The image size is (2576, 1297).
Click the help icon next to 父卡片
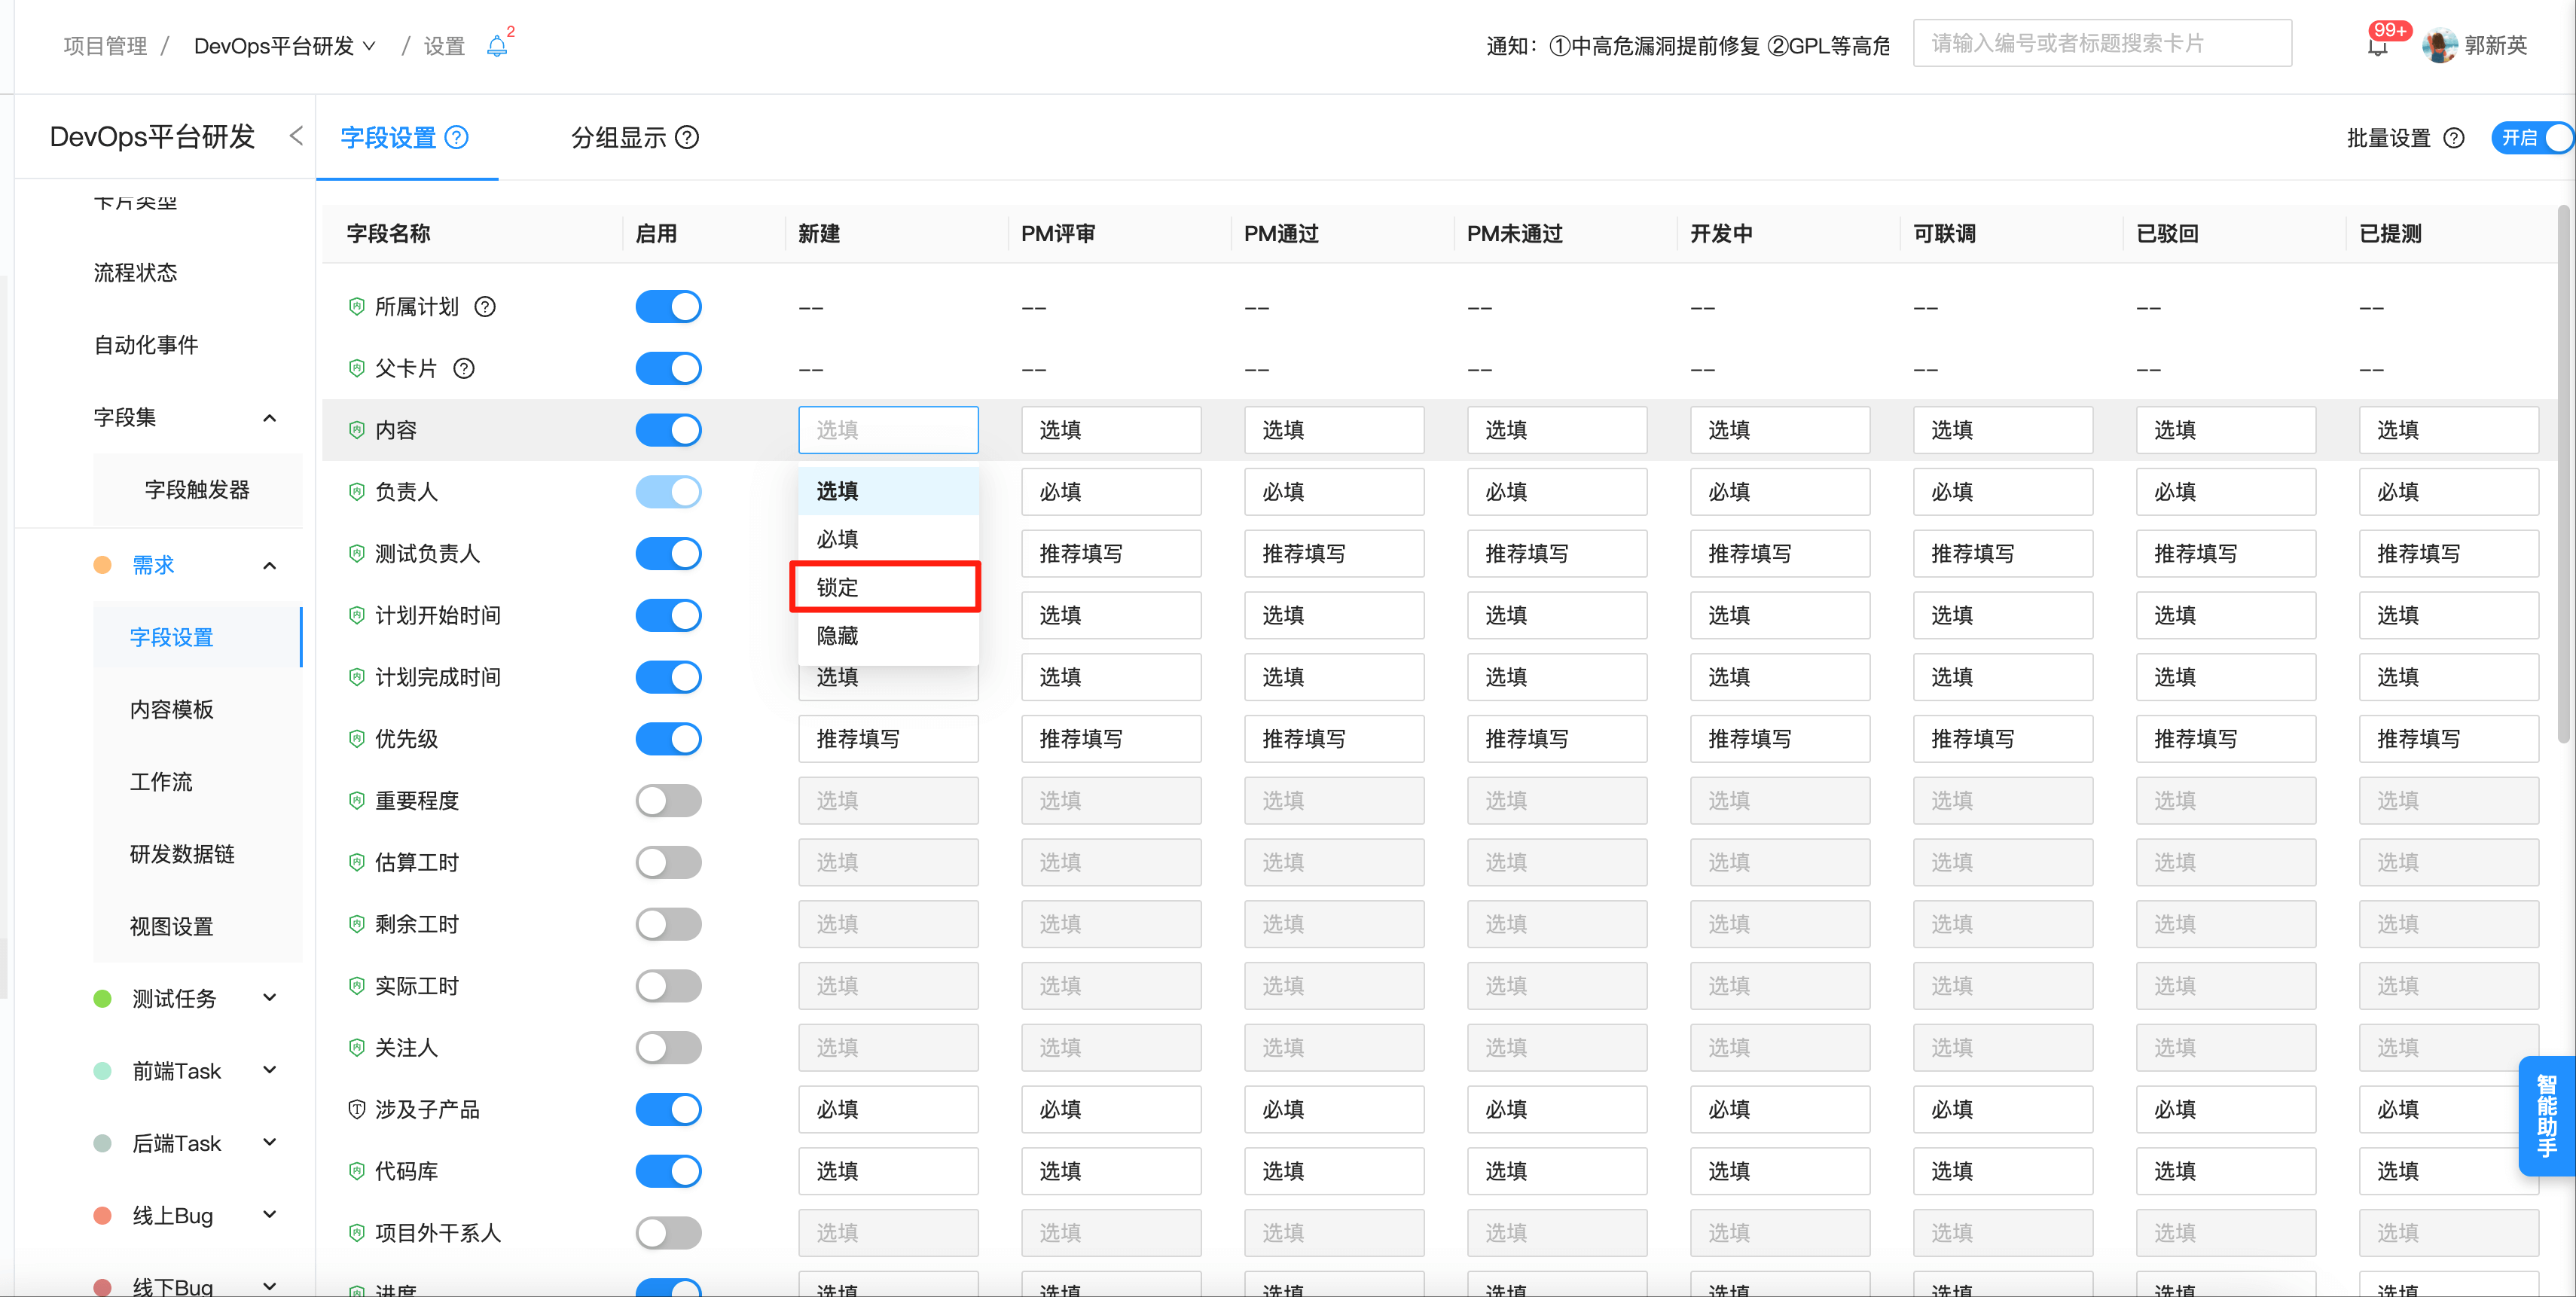[x=465, y=368]
